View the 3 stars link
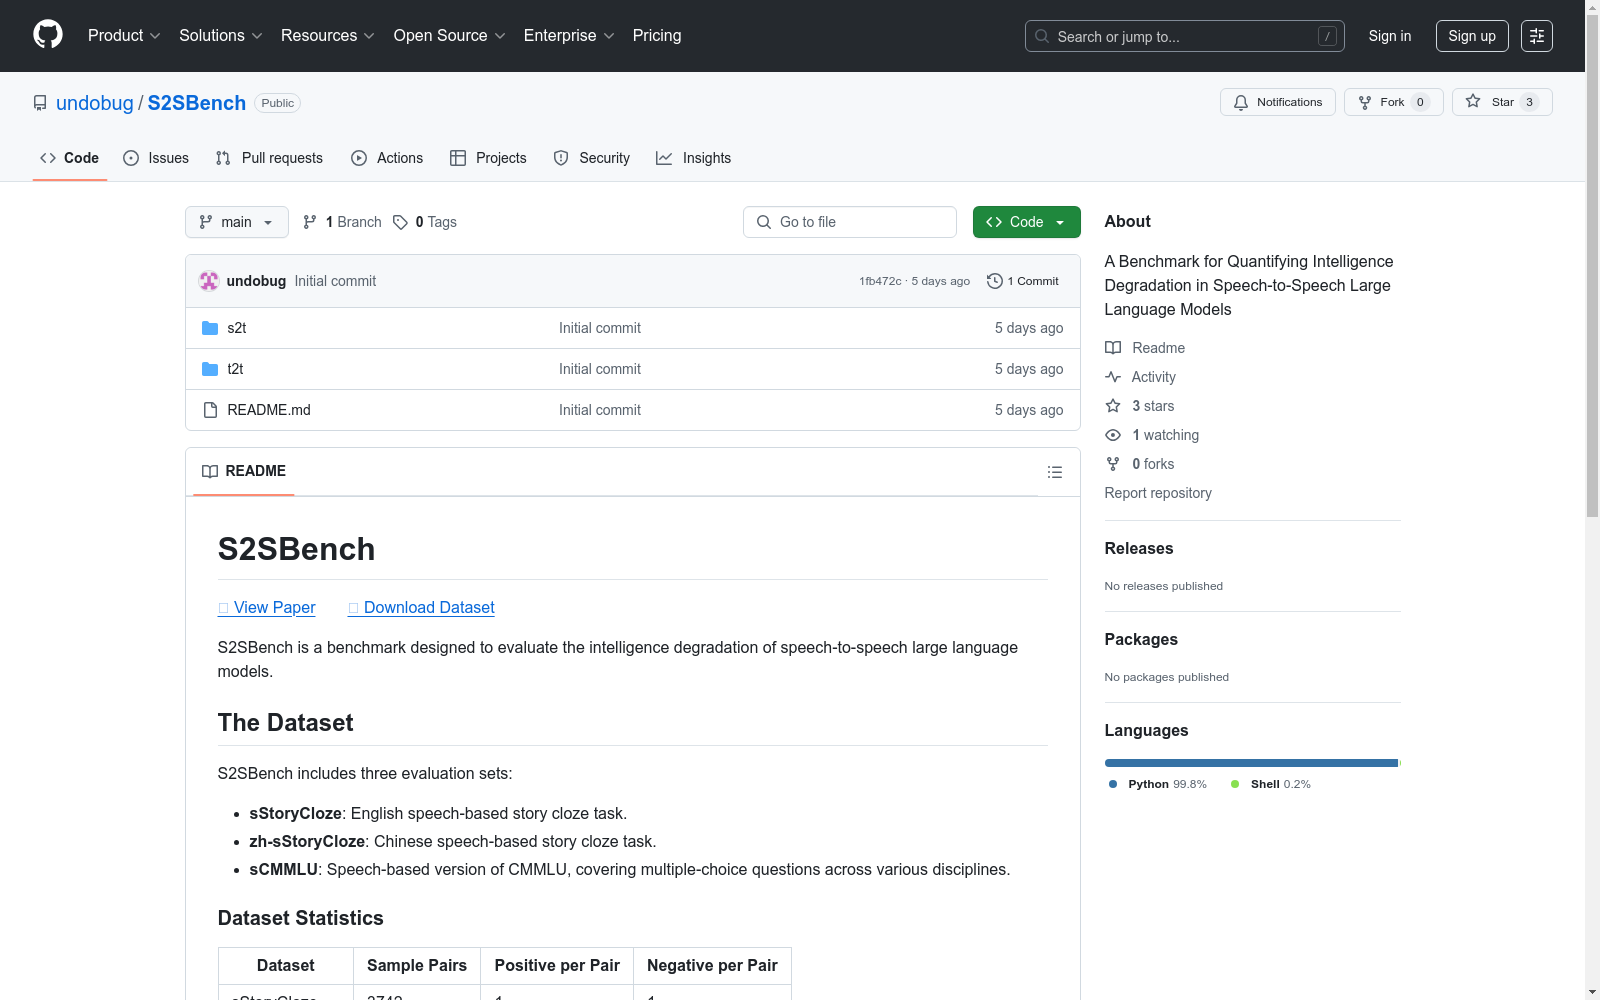This screenshot has height=1000, width=1600. 1140,406
